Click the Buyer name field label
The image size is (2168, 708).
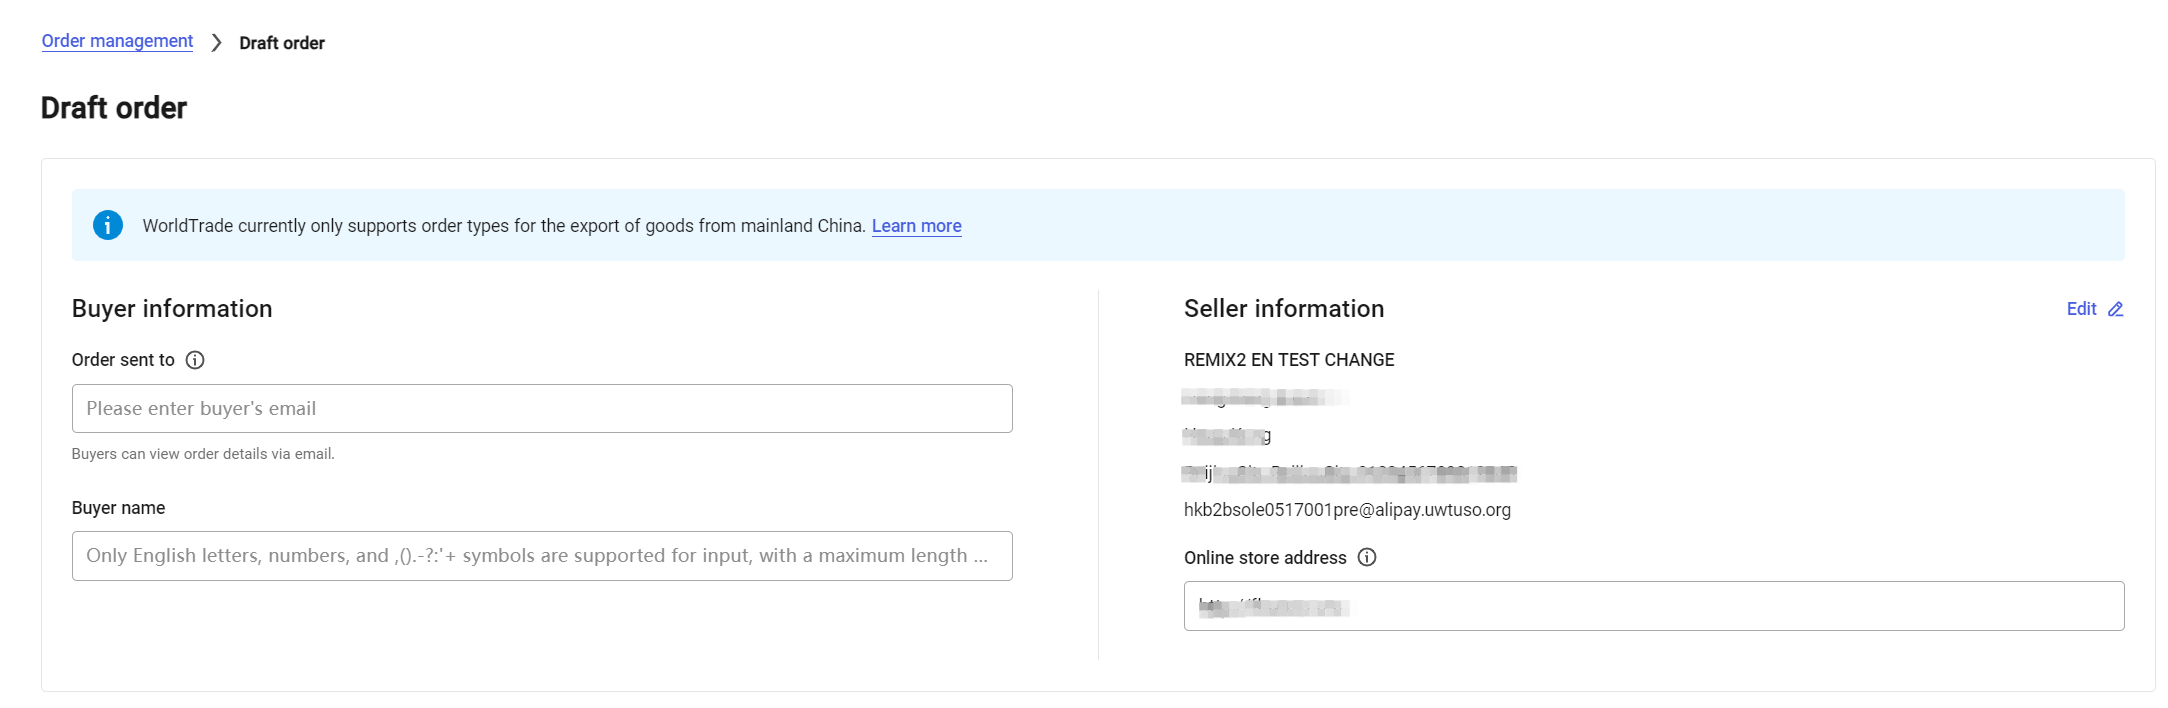118,508
